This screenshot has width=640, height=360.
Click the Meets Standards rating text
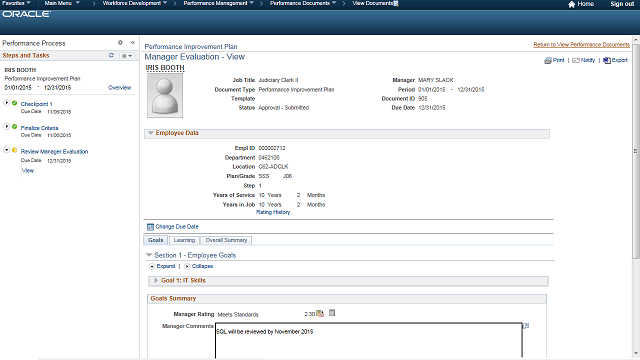click(x=238, y=315)
